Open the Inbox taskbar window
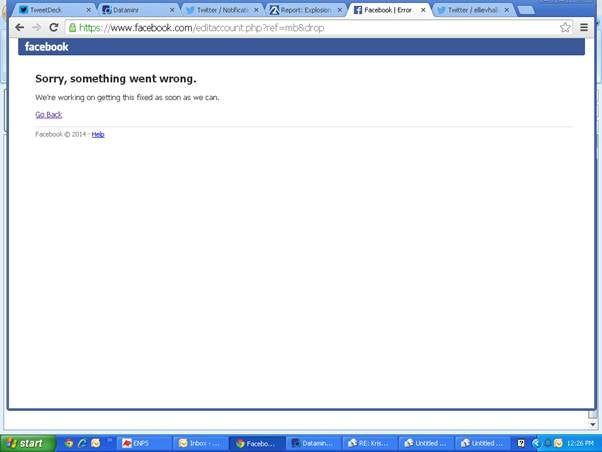The image size is (602, 452). click(200, 443)
